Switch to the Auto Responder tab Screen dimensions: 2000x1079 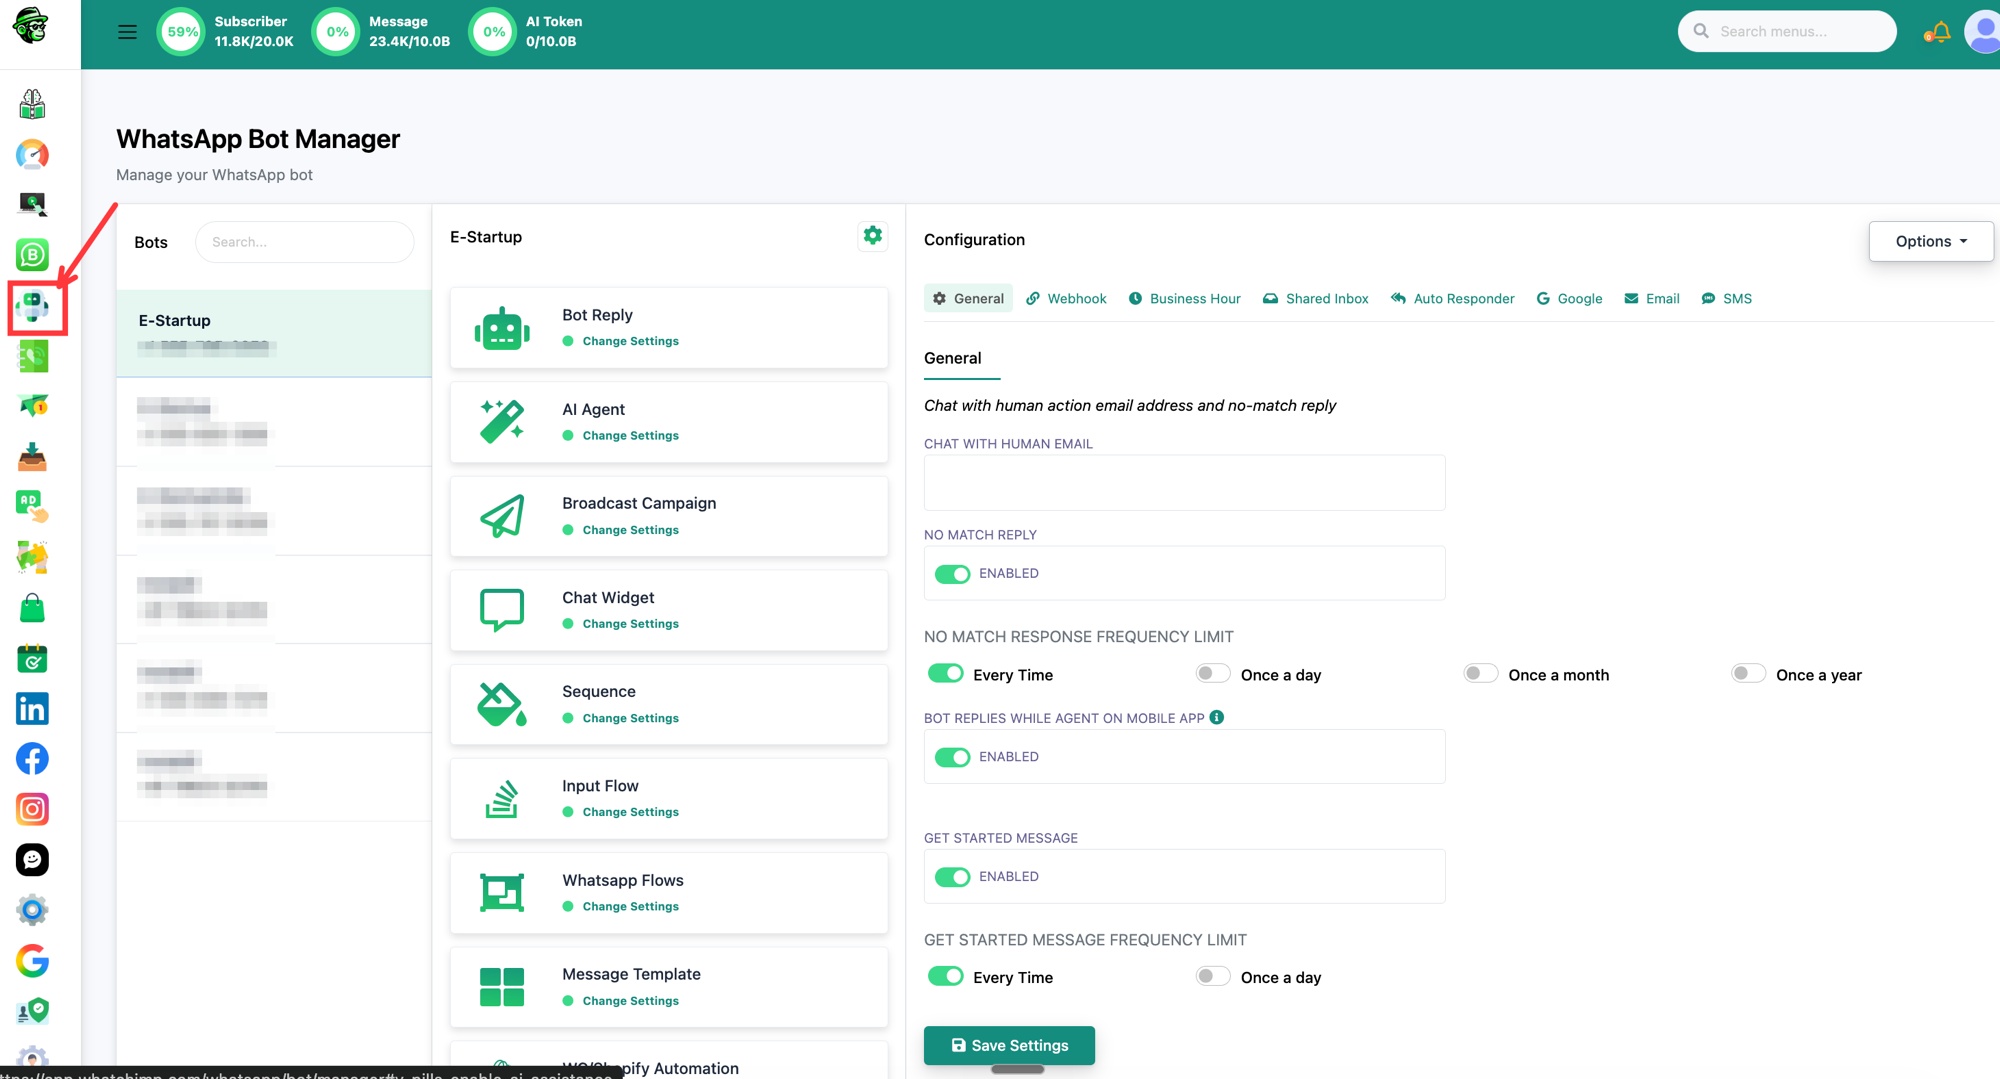point(1452,298)
